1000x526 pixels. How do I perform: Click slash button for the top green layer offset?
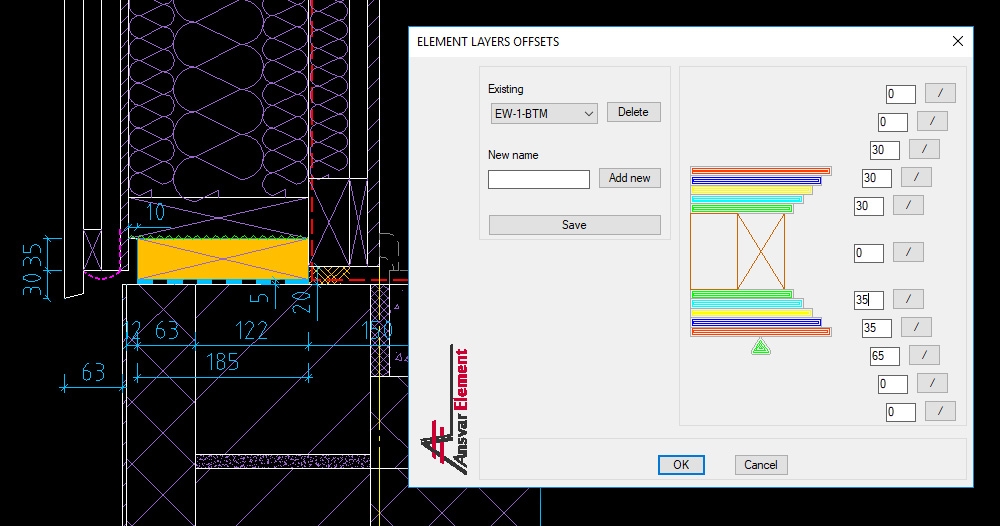[908, 205]
